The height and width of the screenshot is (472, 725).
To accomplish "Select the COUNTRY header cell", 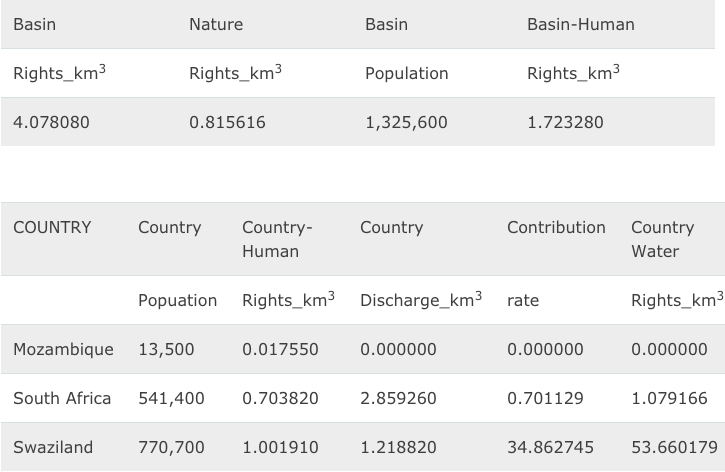I will pyautogui.click(x=52, y=228).
